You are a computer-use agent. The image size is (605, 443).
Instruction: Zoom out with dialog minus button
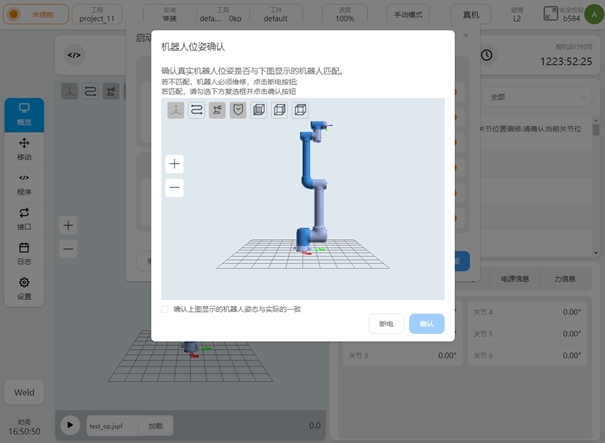tap(175, 187)
